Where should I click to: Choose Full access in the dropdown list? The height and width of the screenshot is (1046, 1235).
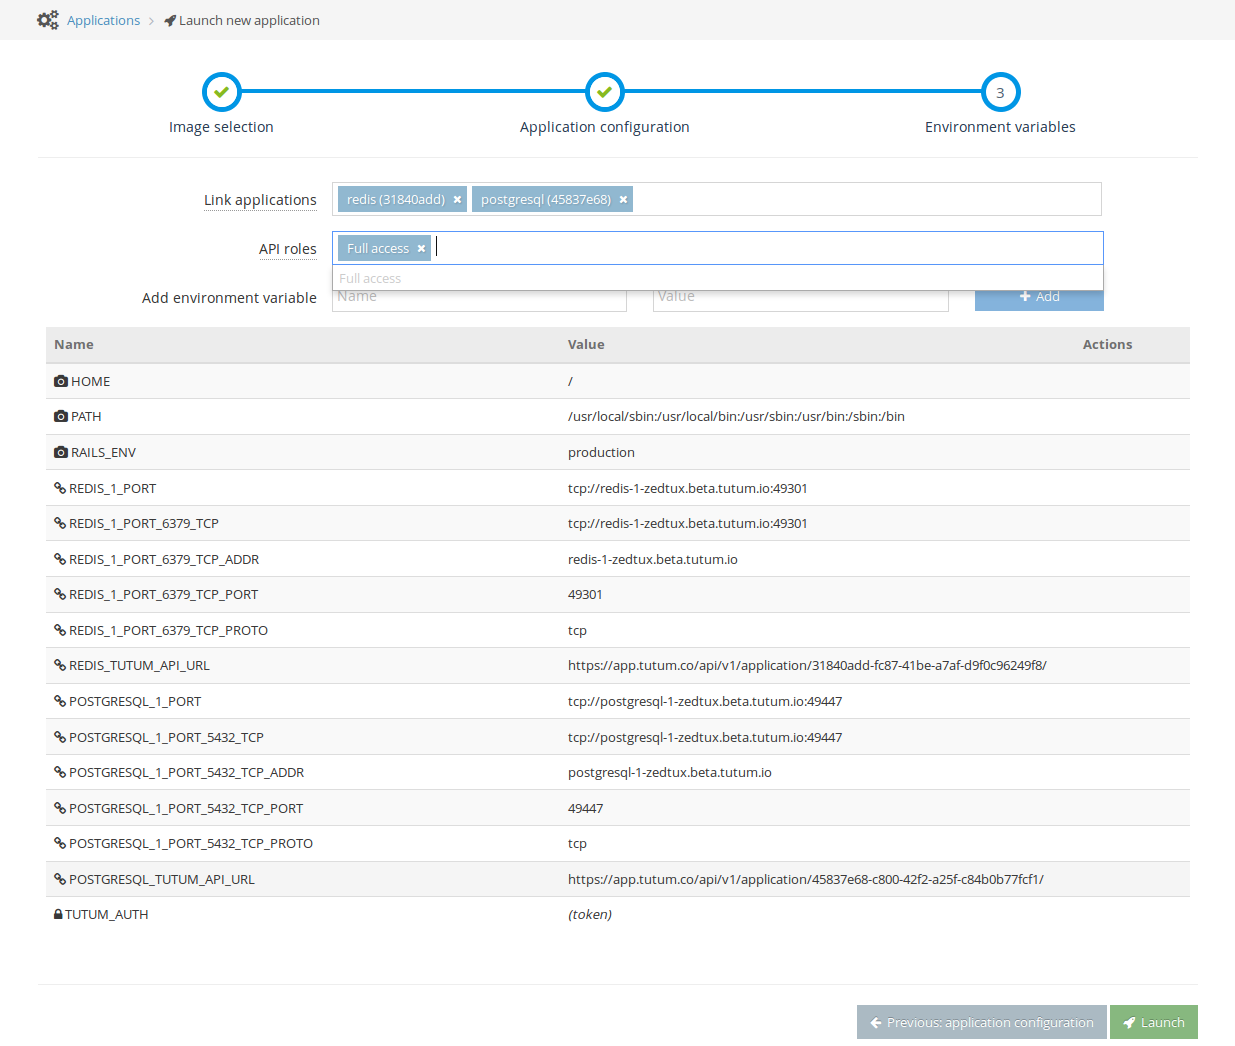pos(371,278)
